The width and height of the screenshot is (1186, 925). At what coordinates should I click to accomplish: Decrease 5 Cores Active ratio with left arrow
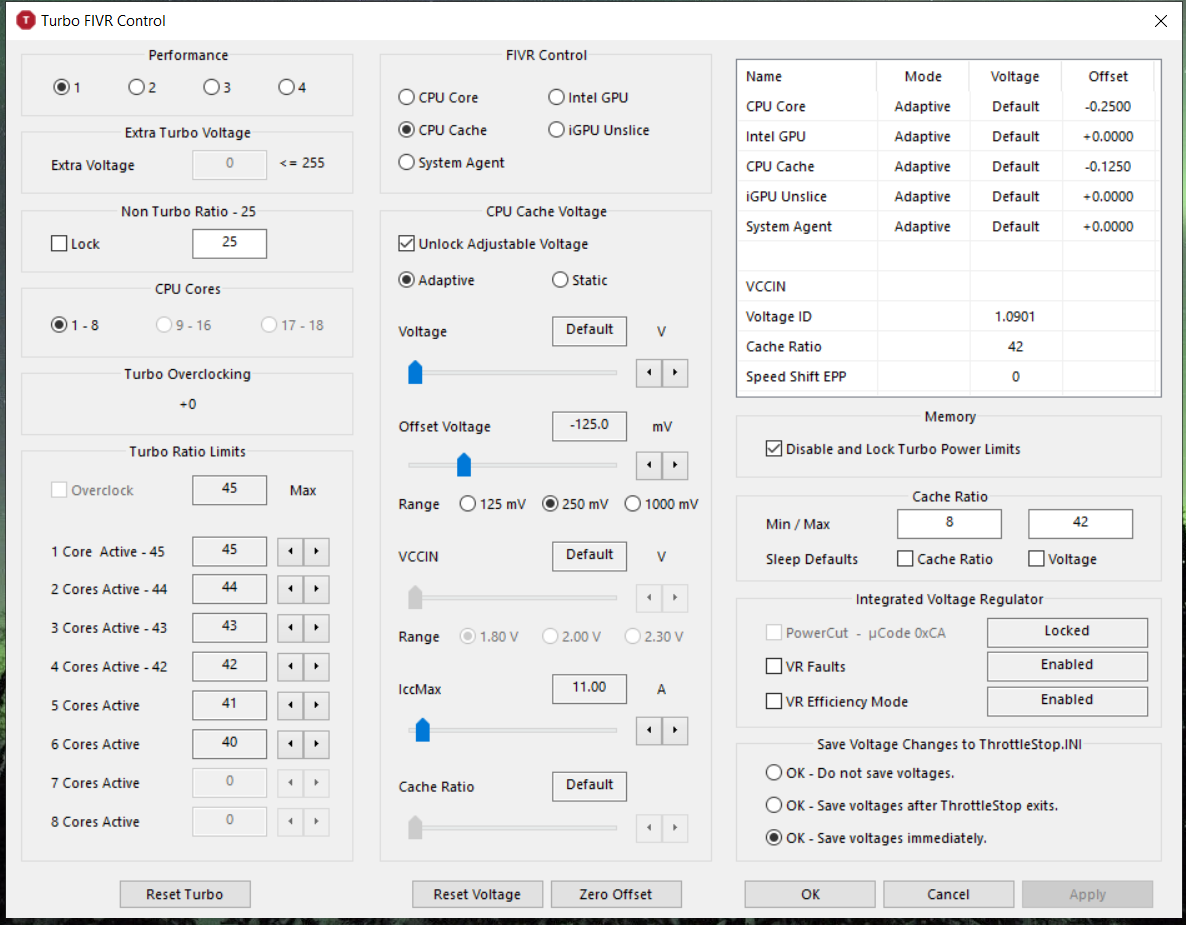coord(290,705)
